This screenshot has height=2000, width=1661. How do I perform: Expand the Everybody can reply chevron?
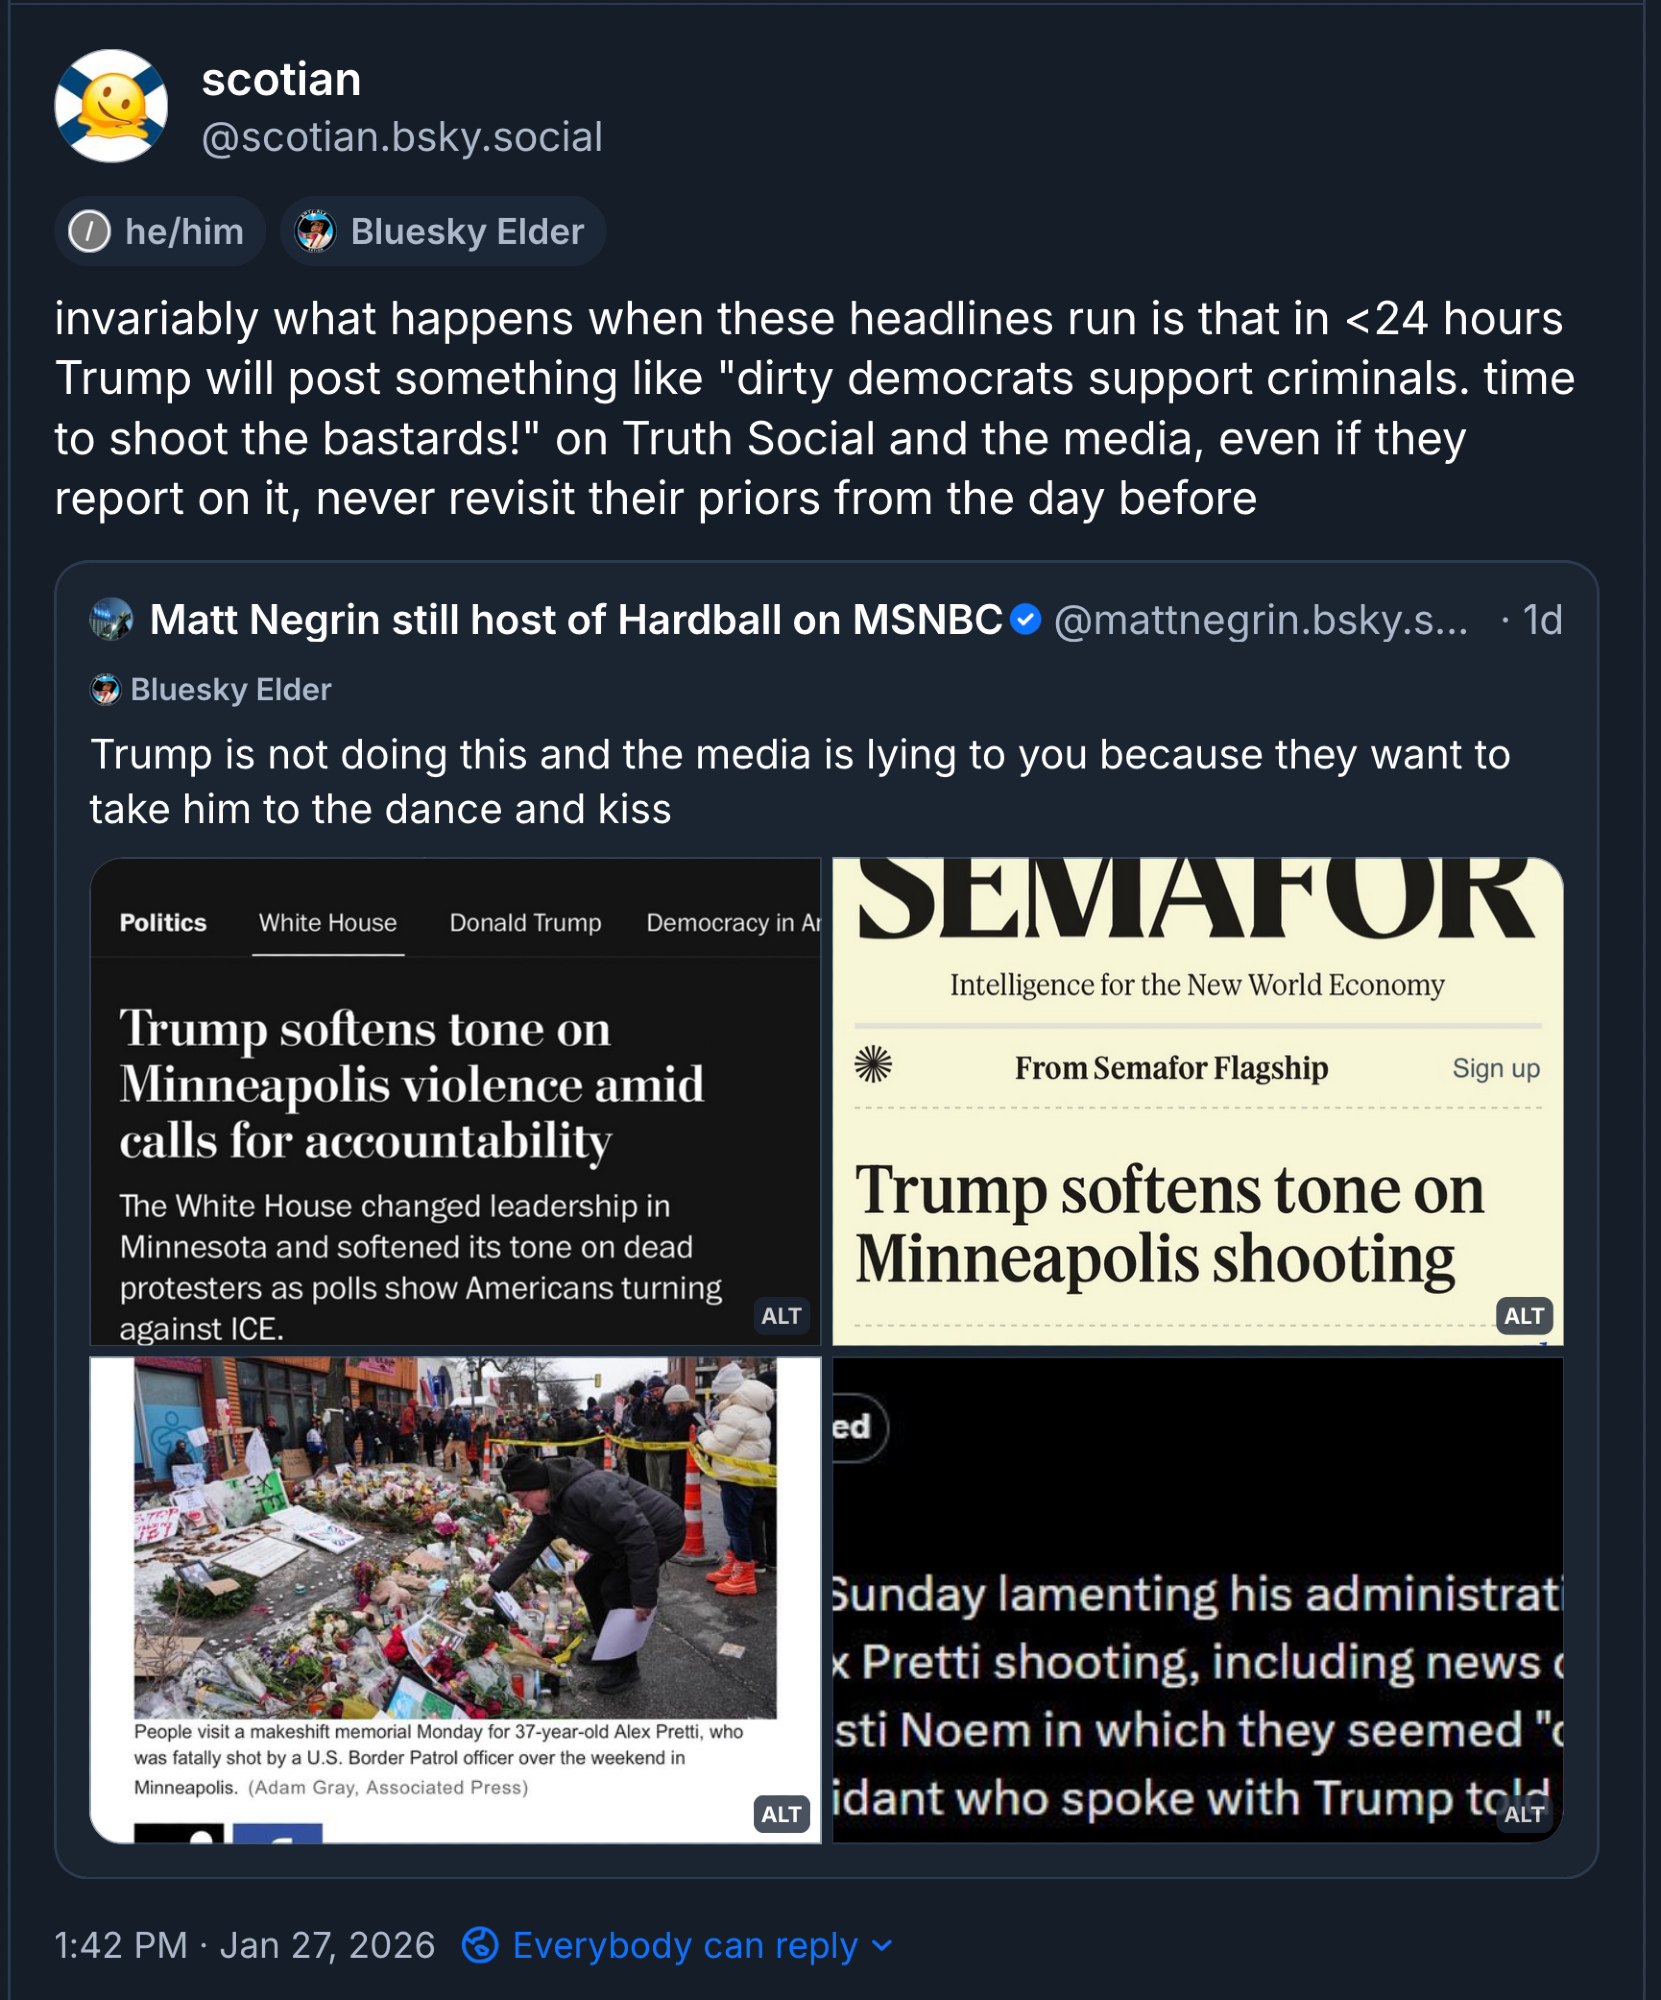click(x=882, y=1945)
